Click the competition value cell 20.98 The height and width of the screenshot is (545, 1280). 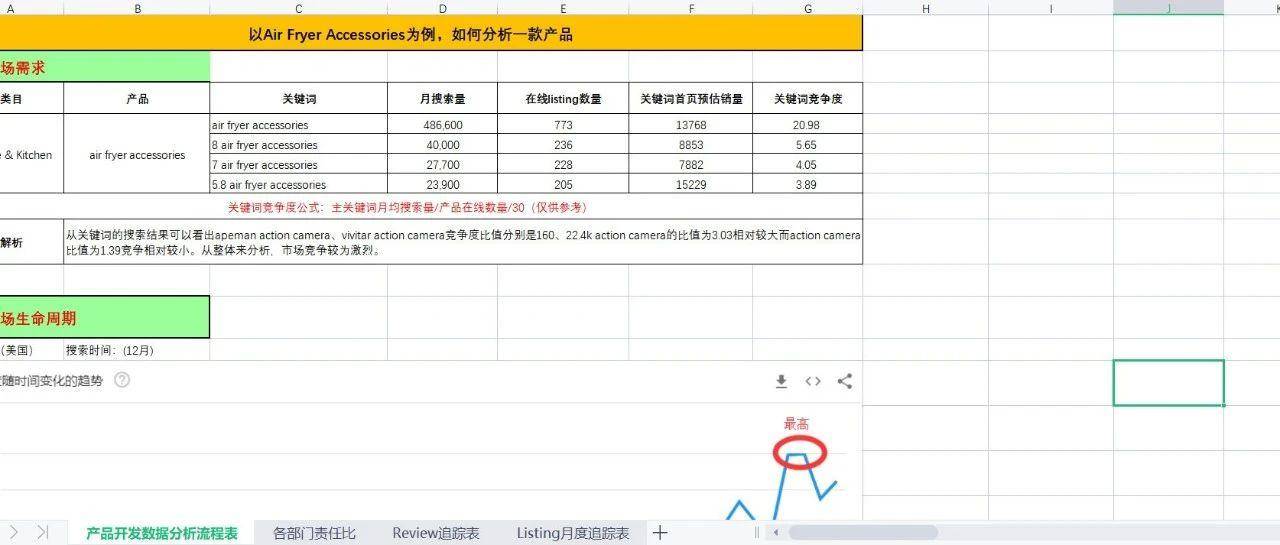click(808, 125)
